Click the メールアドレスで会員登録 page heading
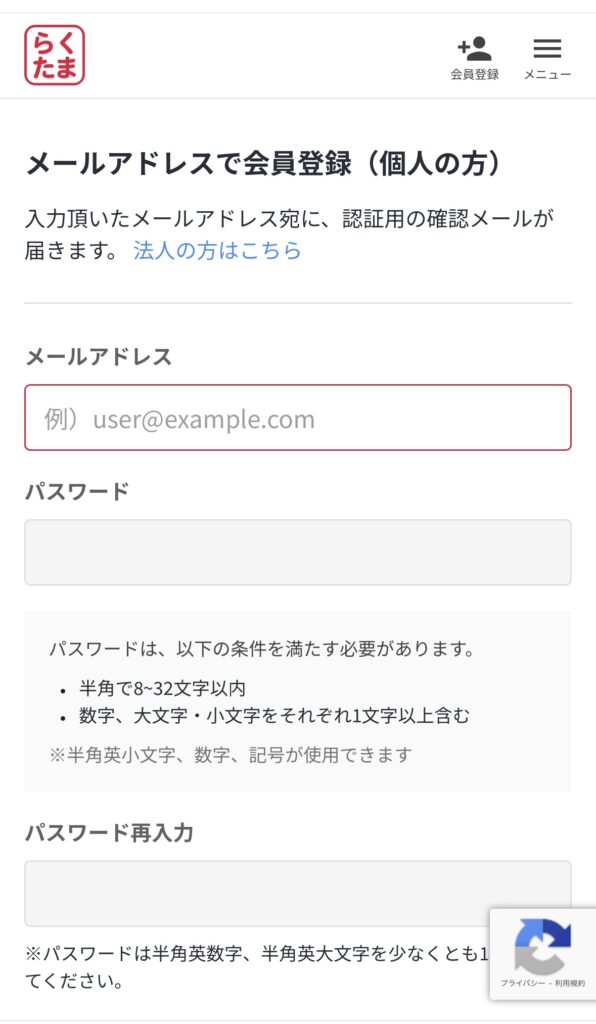The image size is (596, 1024). (263, 163)
